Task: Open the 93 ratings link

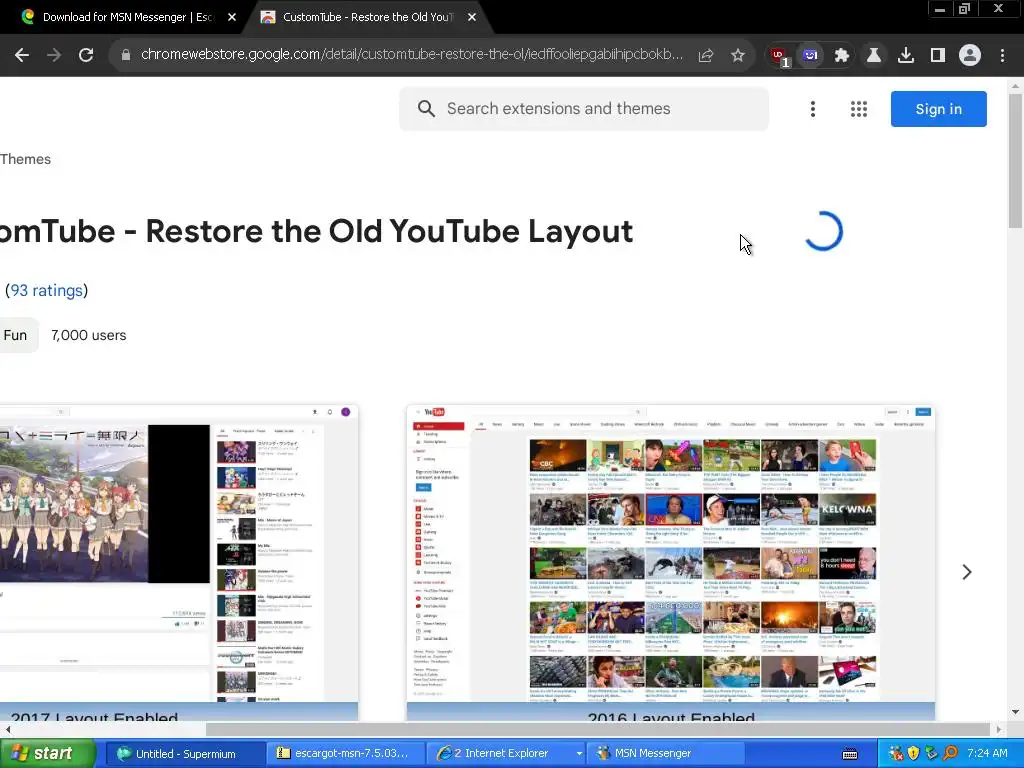Action: tap(46, 291)
